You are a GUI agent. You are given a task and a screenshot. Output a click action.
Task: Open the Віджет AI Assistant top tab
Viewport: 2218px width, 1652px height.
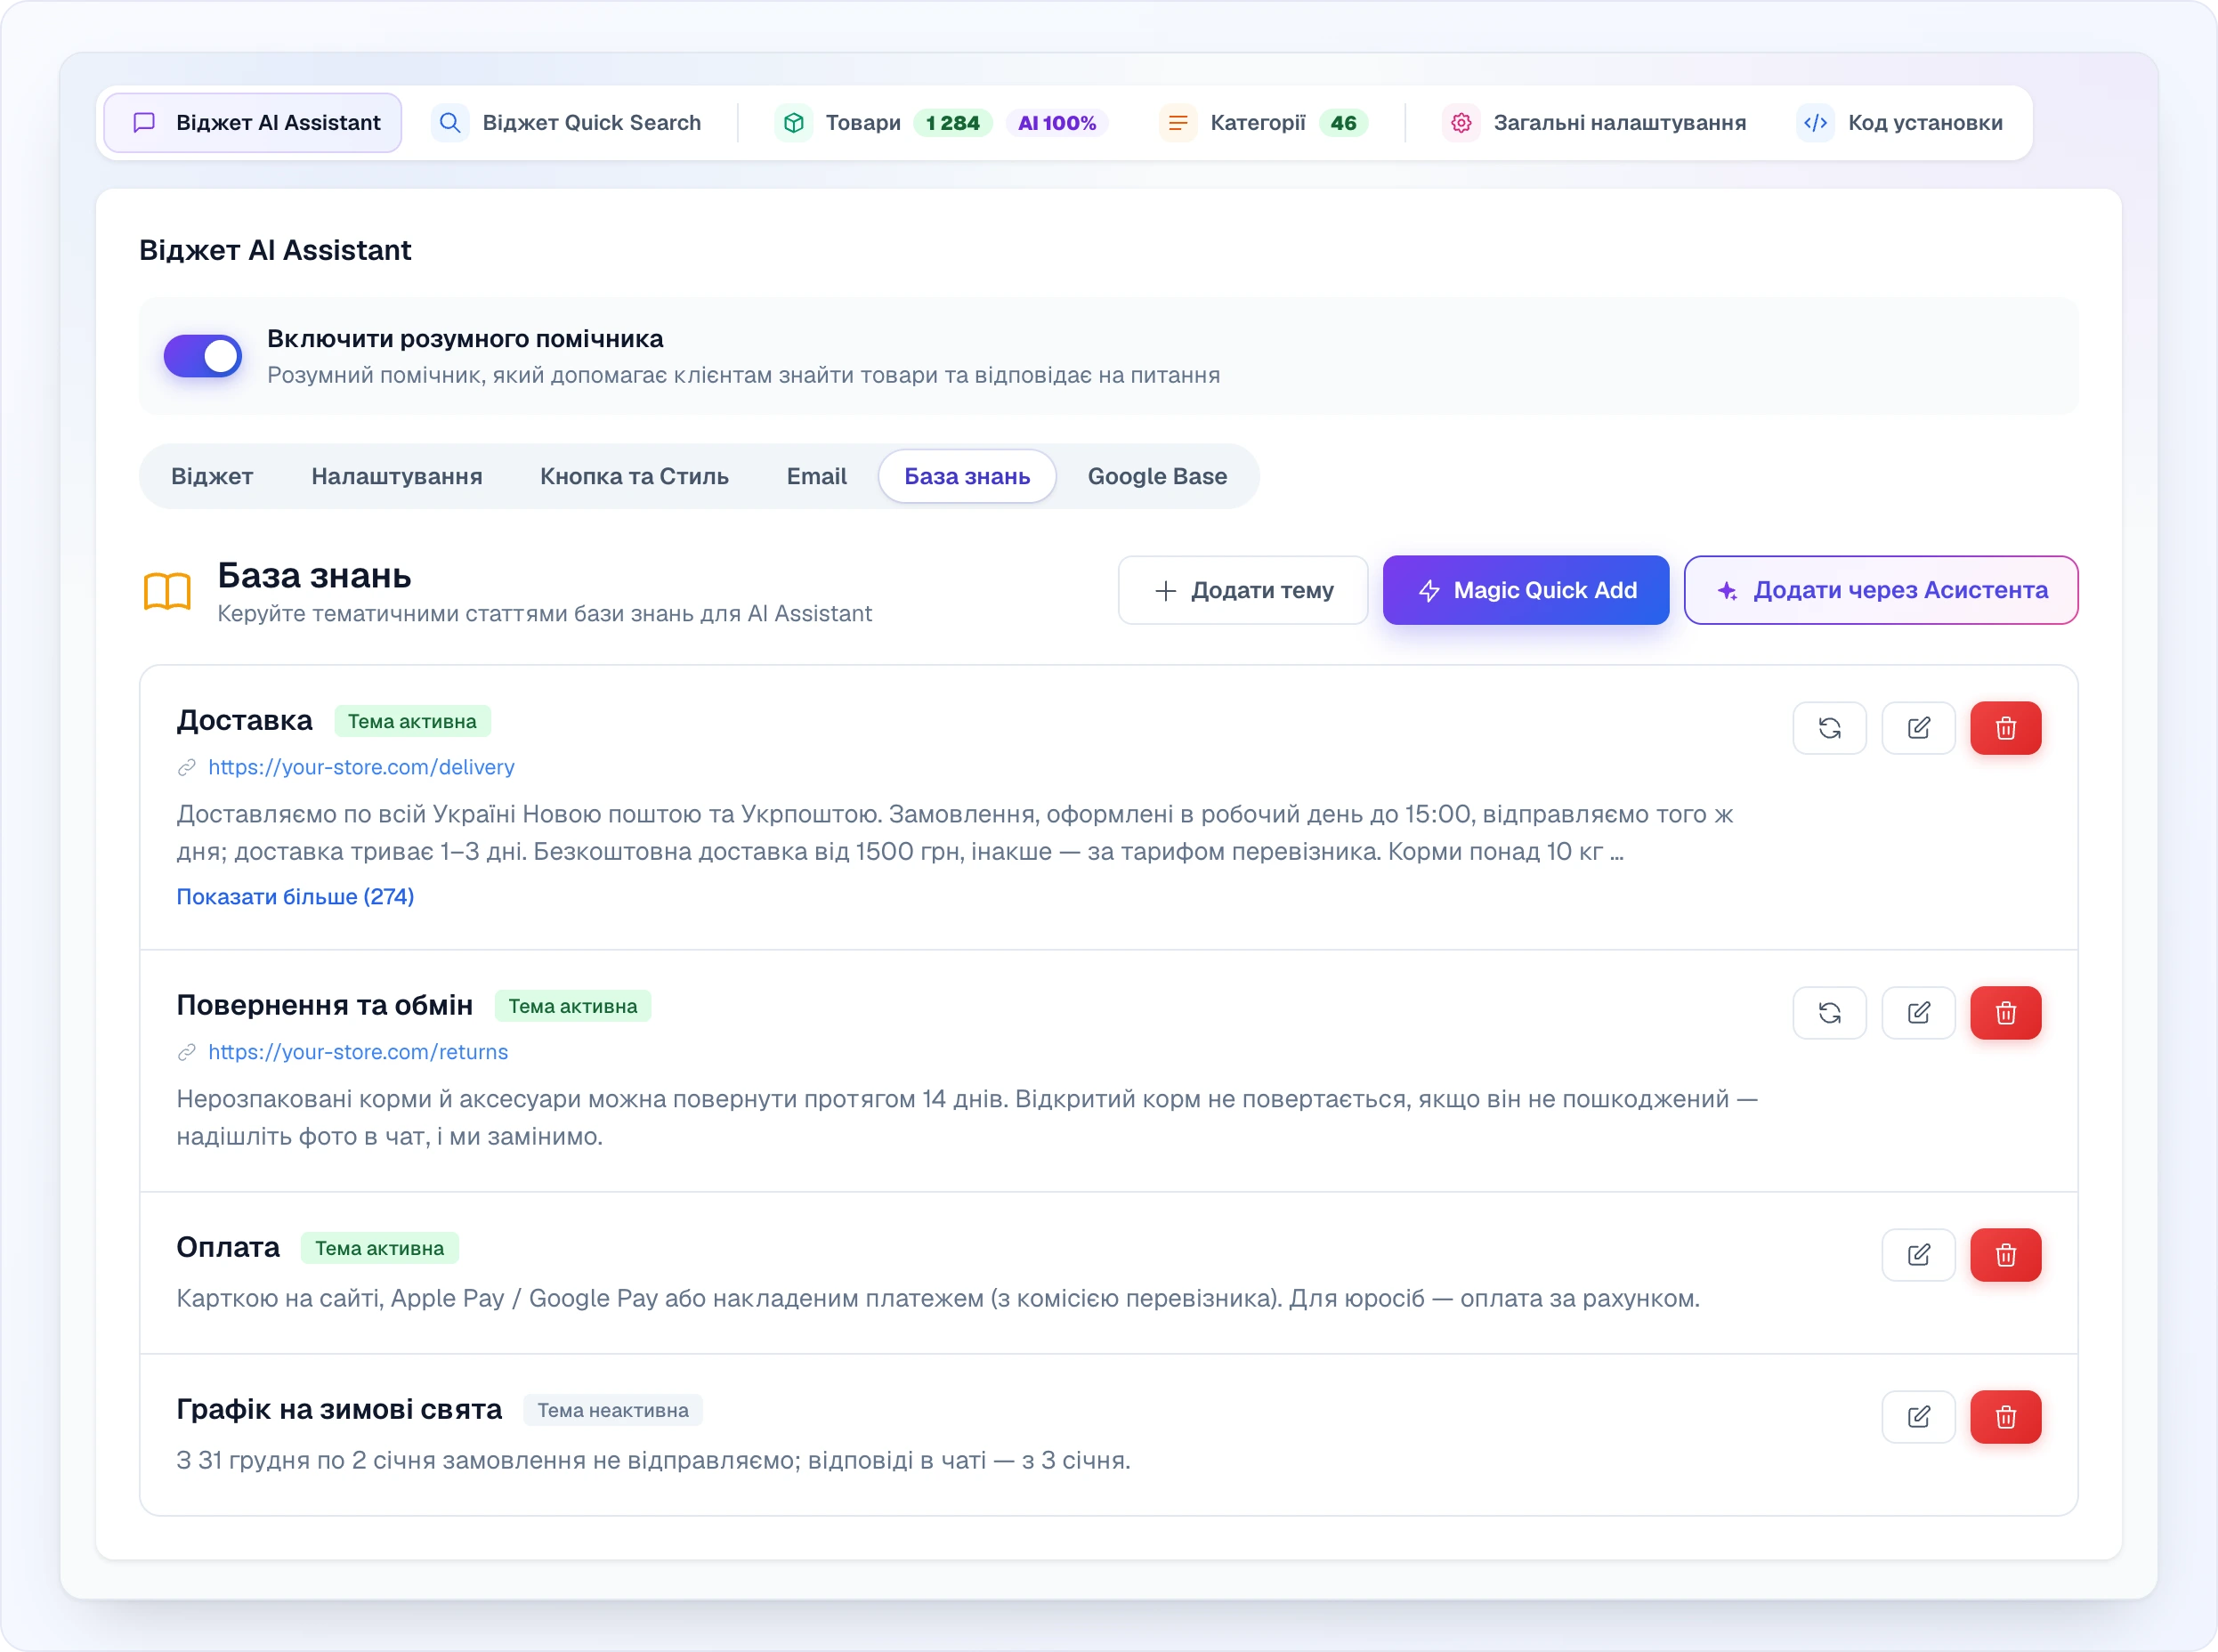click(x=253, y=123)
